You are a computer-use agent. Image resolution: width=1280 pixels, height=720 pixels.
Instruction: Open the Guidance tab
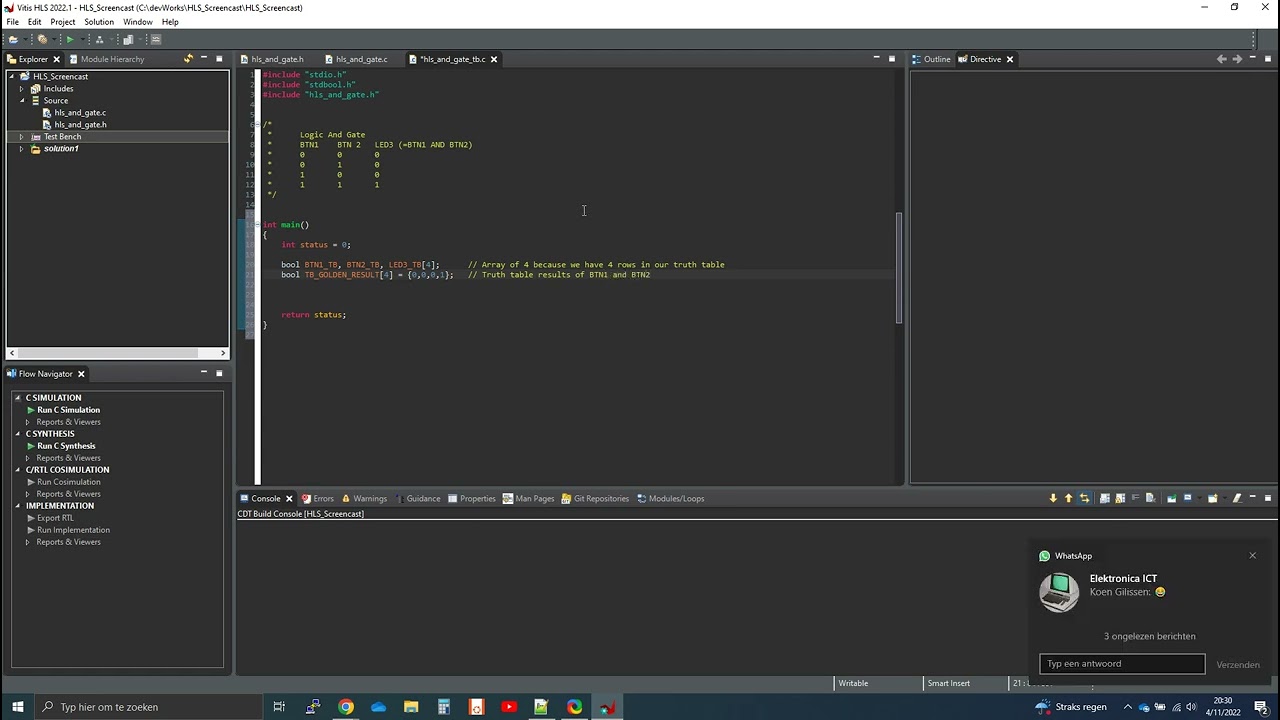[417, 498]
